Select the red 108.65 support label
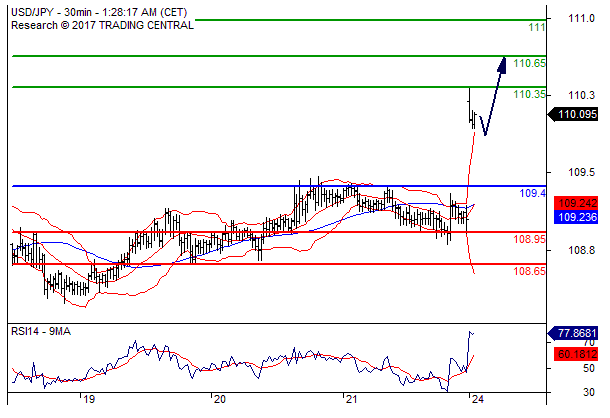This screenshot has width=610, height=418. tap(529, 271)
